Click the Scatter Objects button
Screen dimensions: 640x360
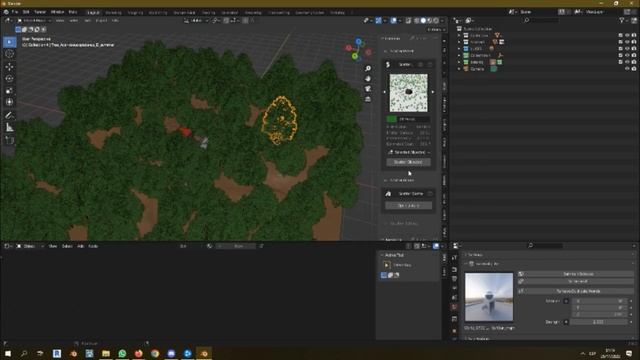tap(408, 162)
